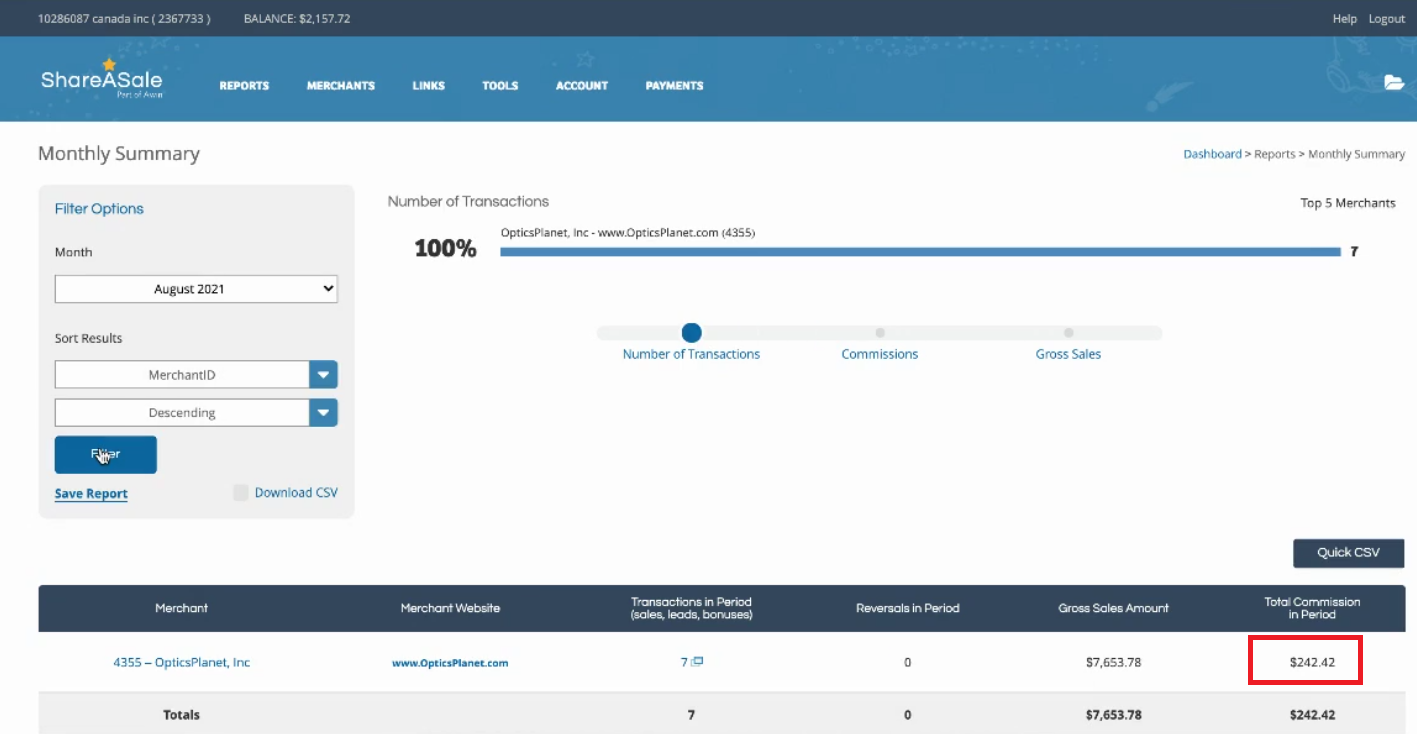Click the 10286087 canada inc account name
Image resolution: width=1417 pixels, height=734 pixels.
click(x=124, y=19)
